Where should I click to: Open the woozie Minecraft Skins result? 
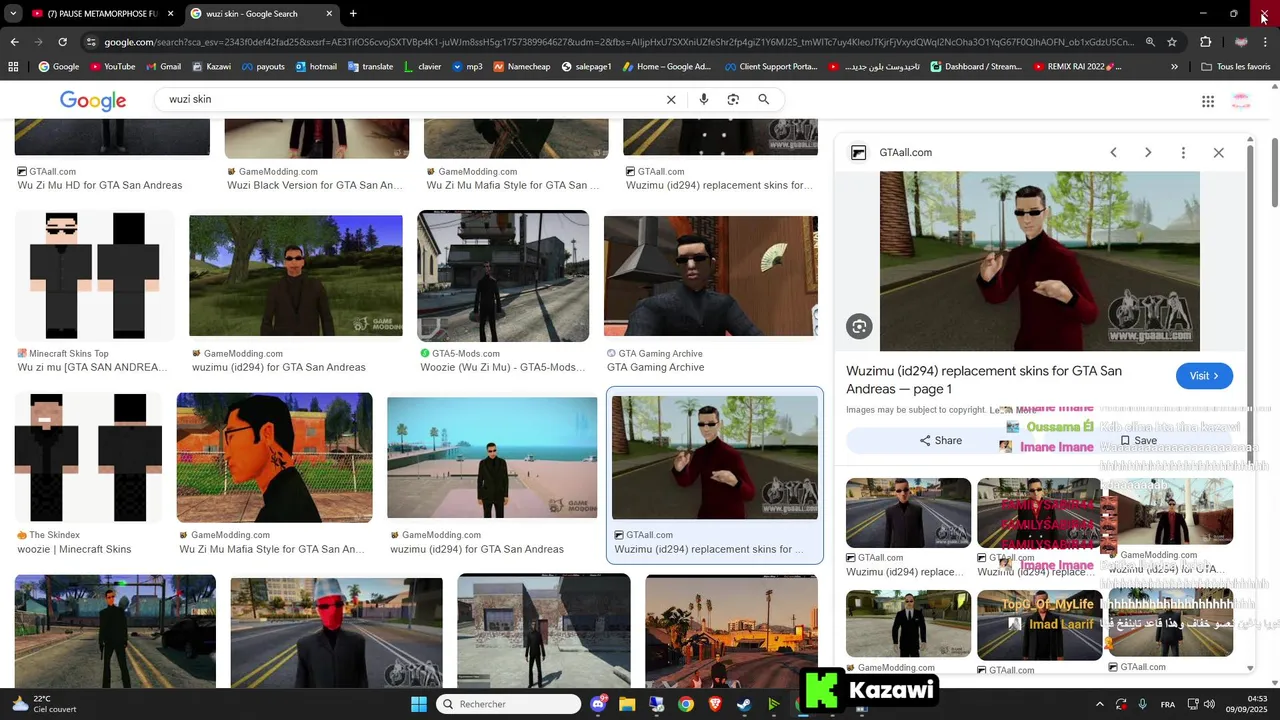tap(74, 549)
